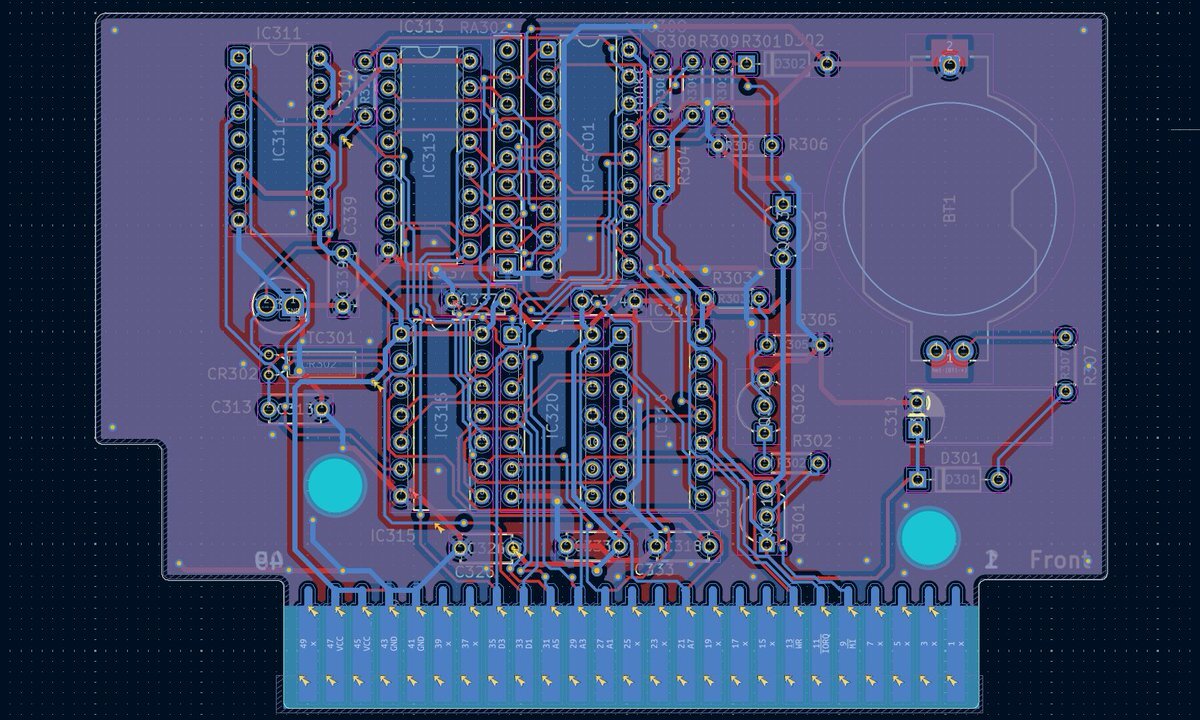
Task: Click the 'CR302' reference label
Action: pos(233,373)
